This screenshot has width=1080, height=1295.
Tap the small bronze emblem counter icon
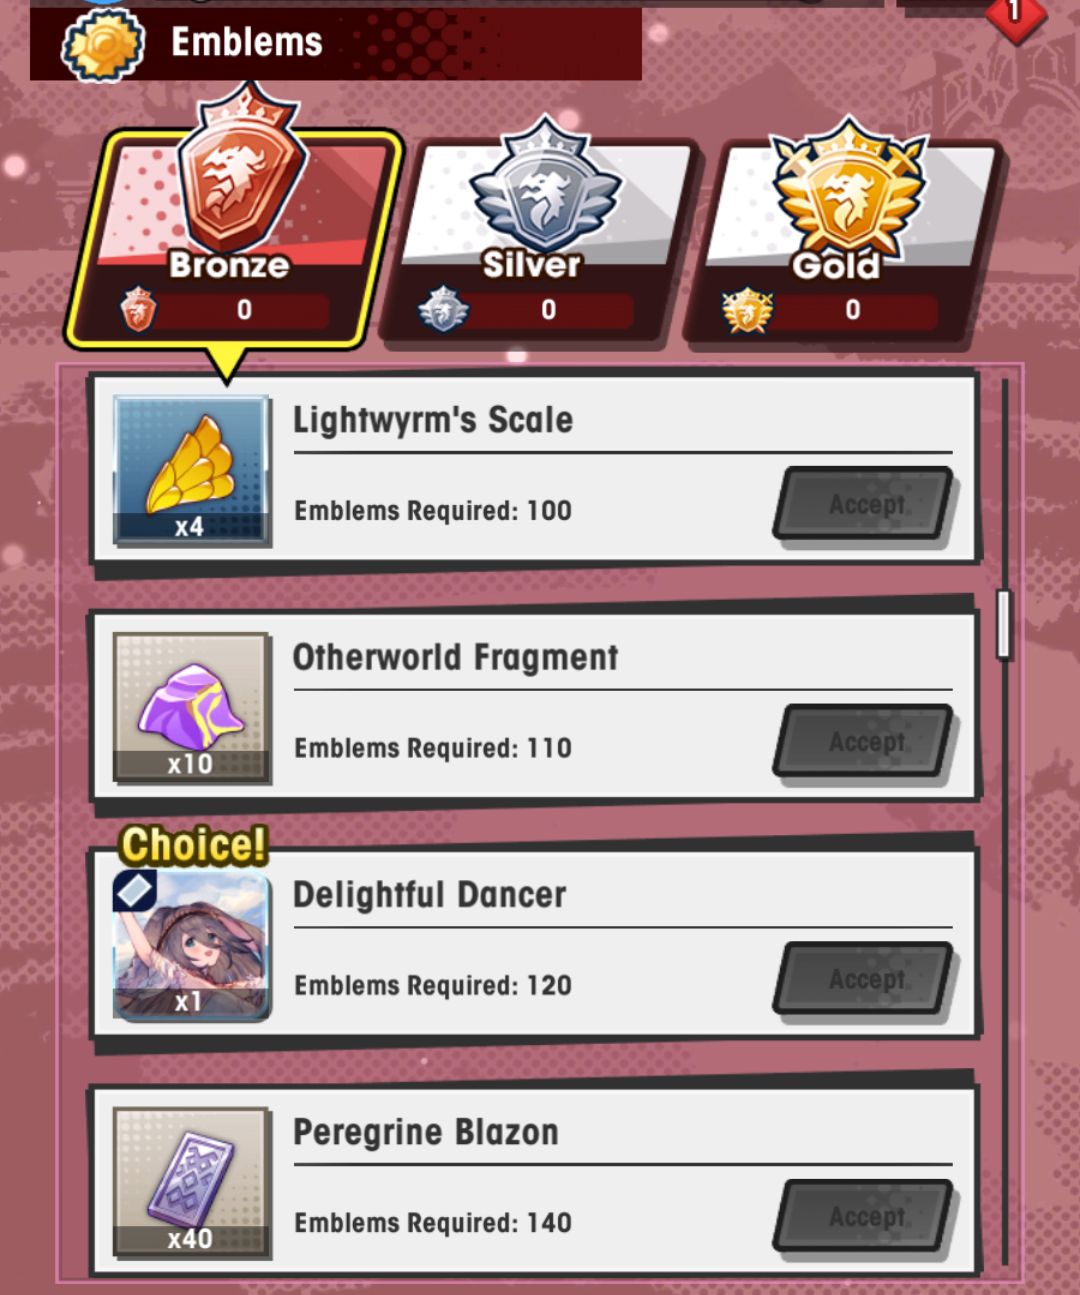(138, 309)
